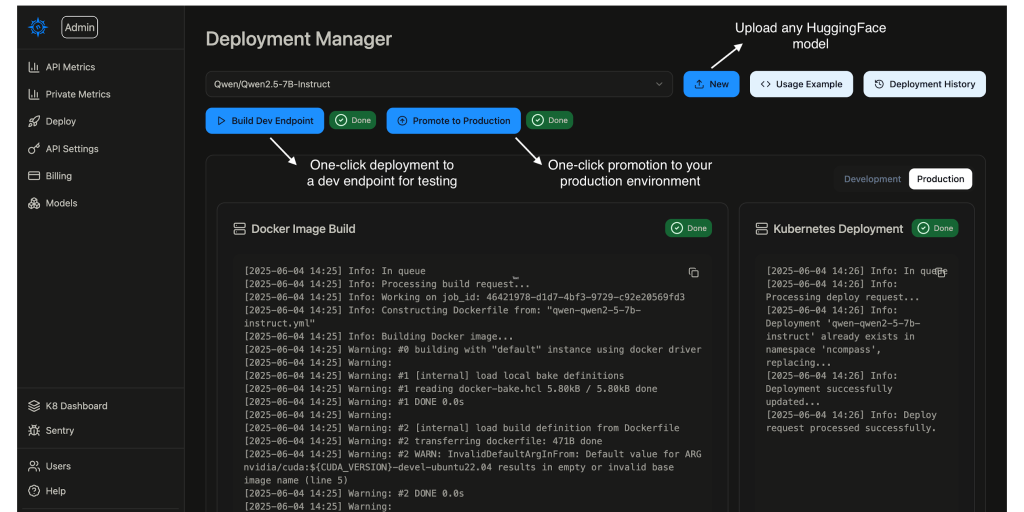
Task: View the Deployment History
Action: tap(924, 84)
